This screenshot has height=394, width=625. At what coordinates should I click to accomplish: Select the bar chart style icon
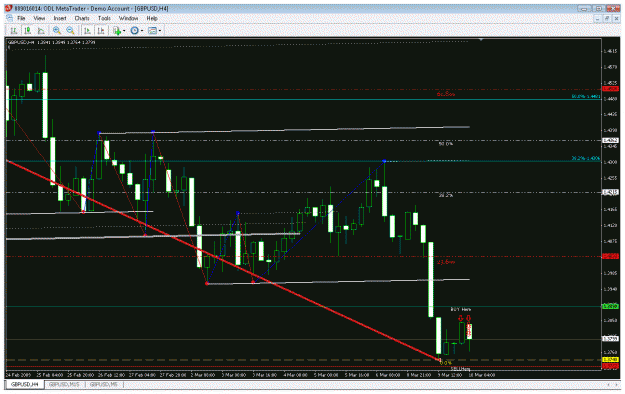14,31
